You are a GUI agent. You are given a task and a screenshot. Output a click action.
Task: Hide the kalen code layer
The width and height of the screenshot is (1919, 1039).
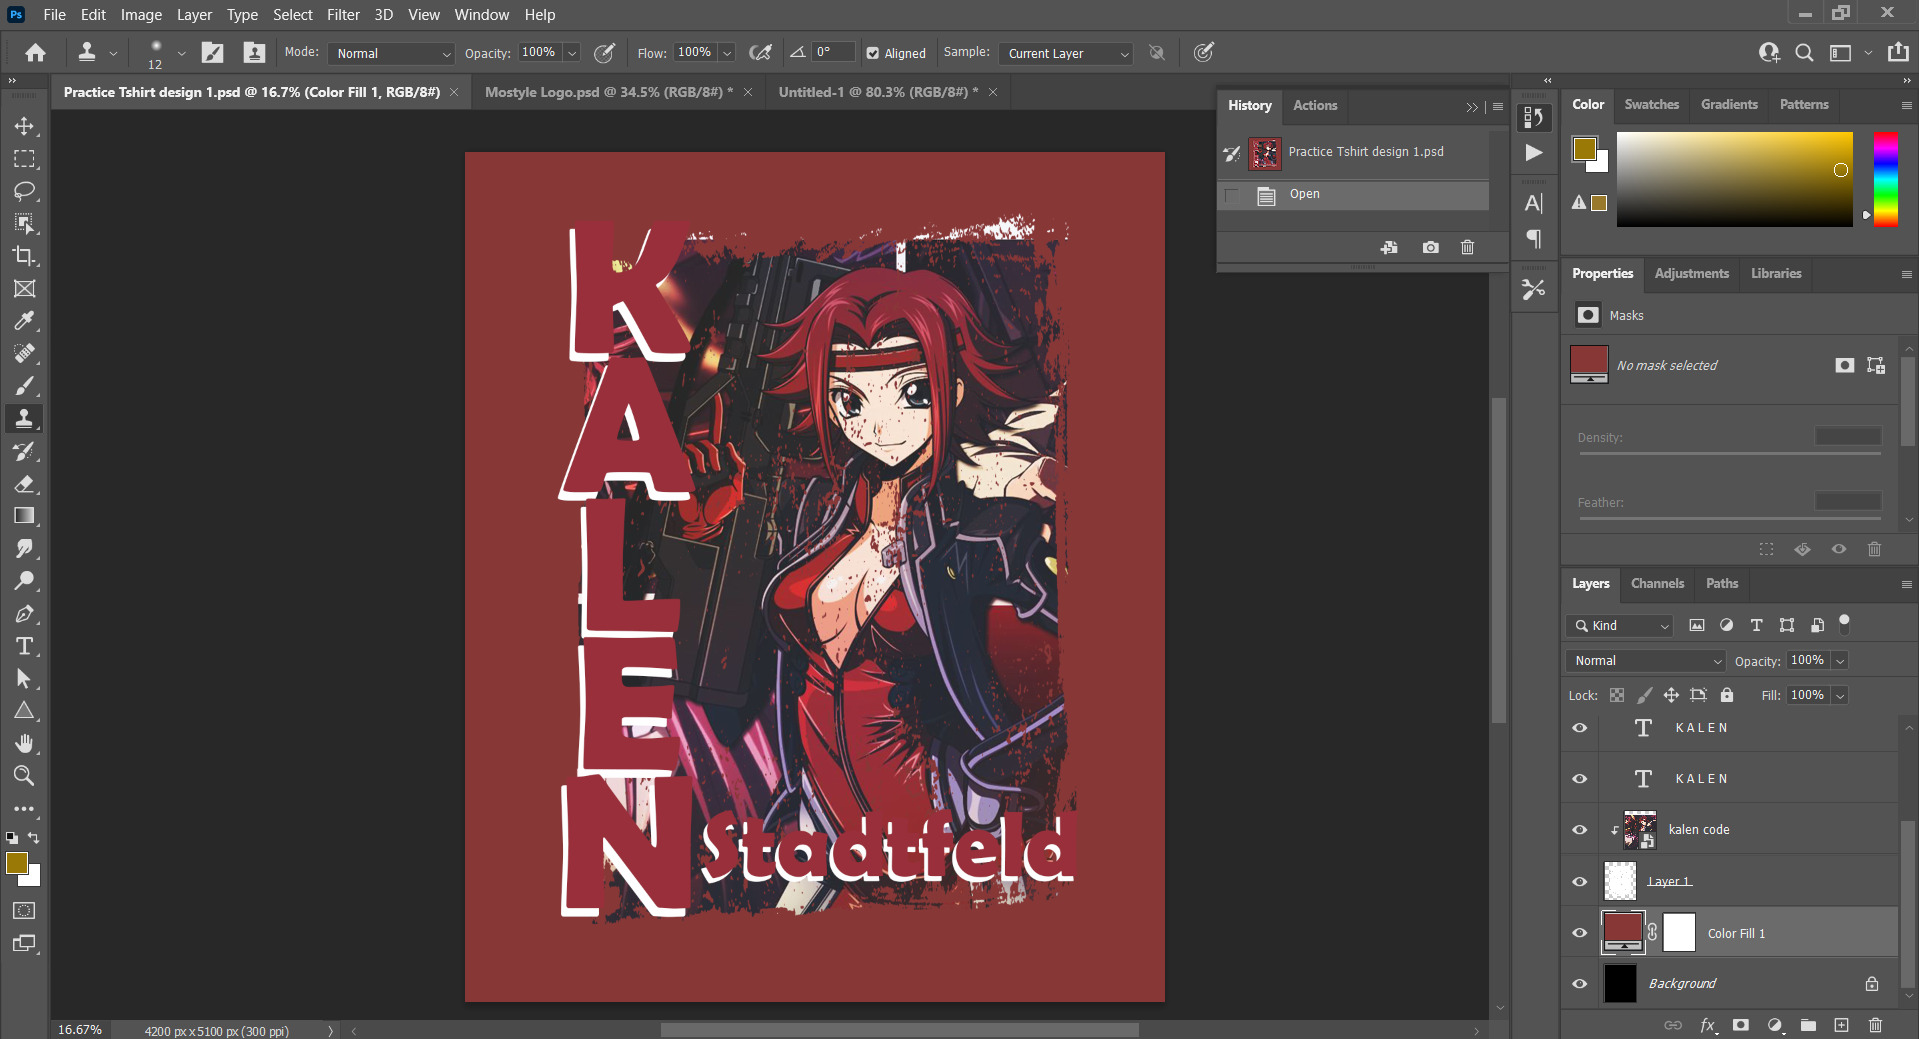[1580, 830]
